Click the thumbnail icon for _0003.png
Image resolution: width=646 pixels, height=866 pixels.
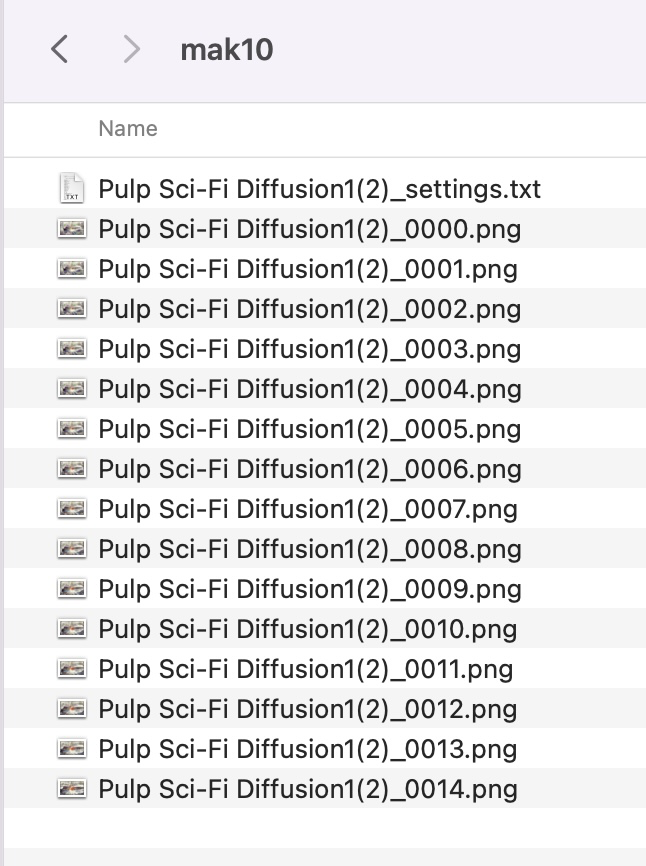pos(72,348)
